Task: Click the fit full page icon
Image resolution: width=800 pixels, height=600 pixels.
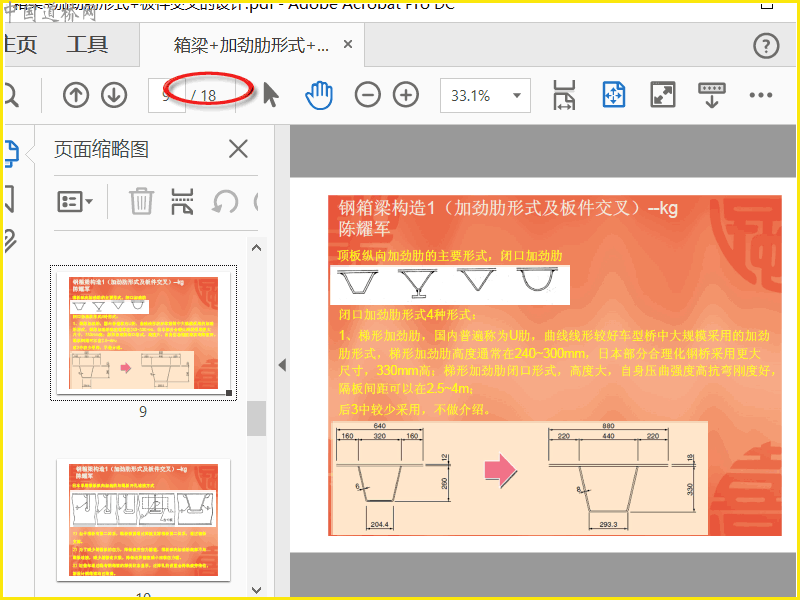Action: coord(613,95)
